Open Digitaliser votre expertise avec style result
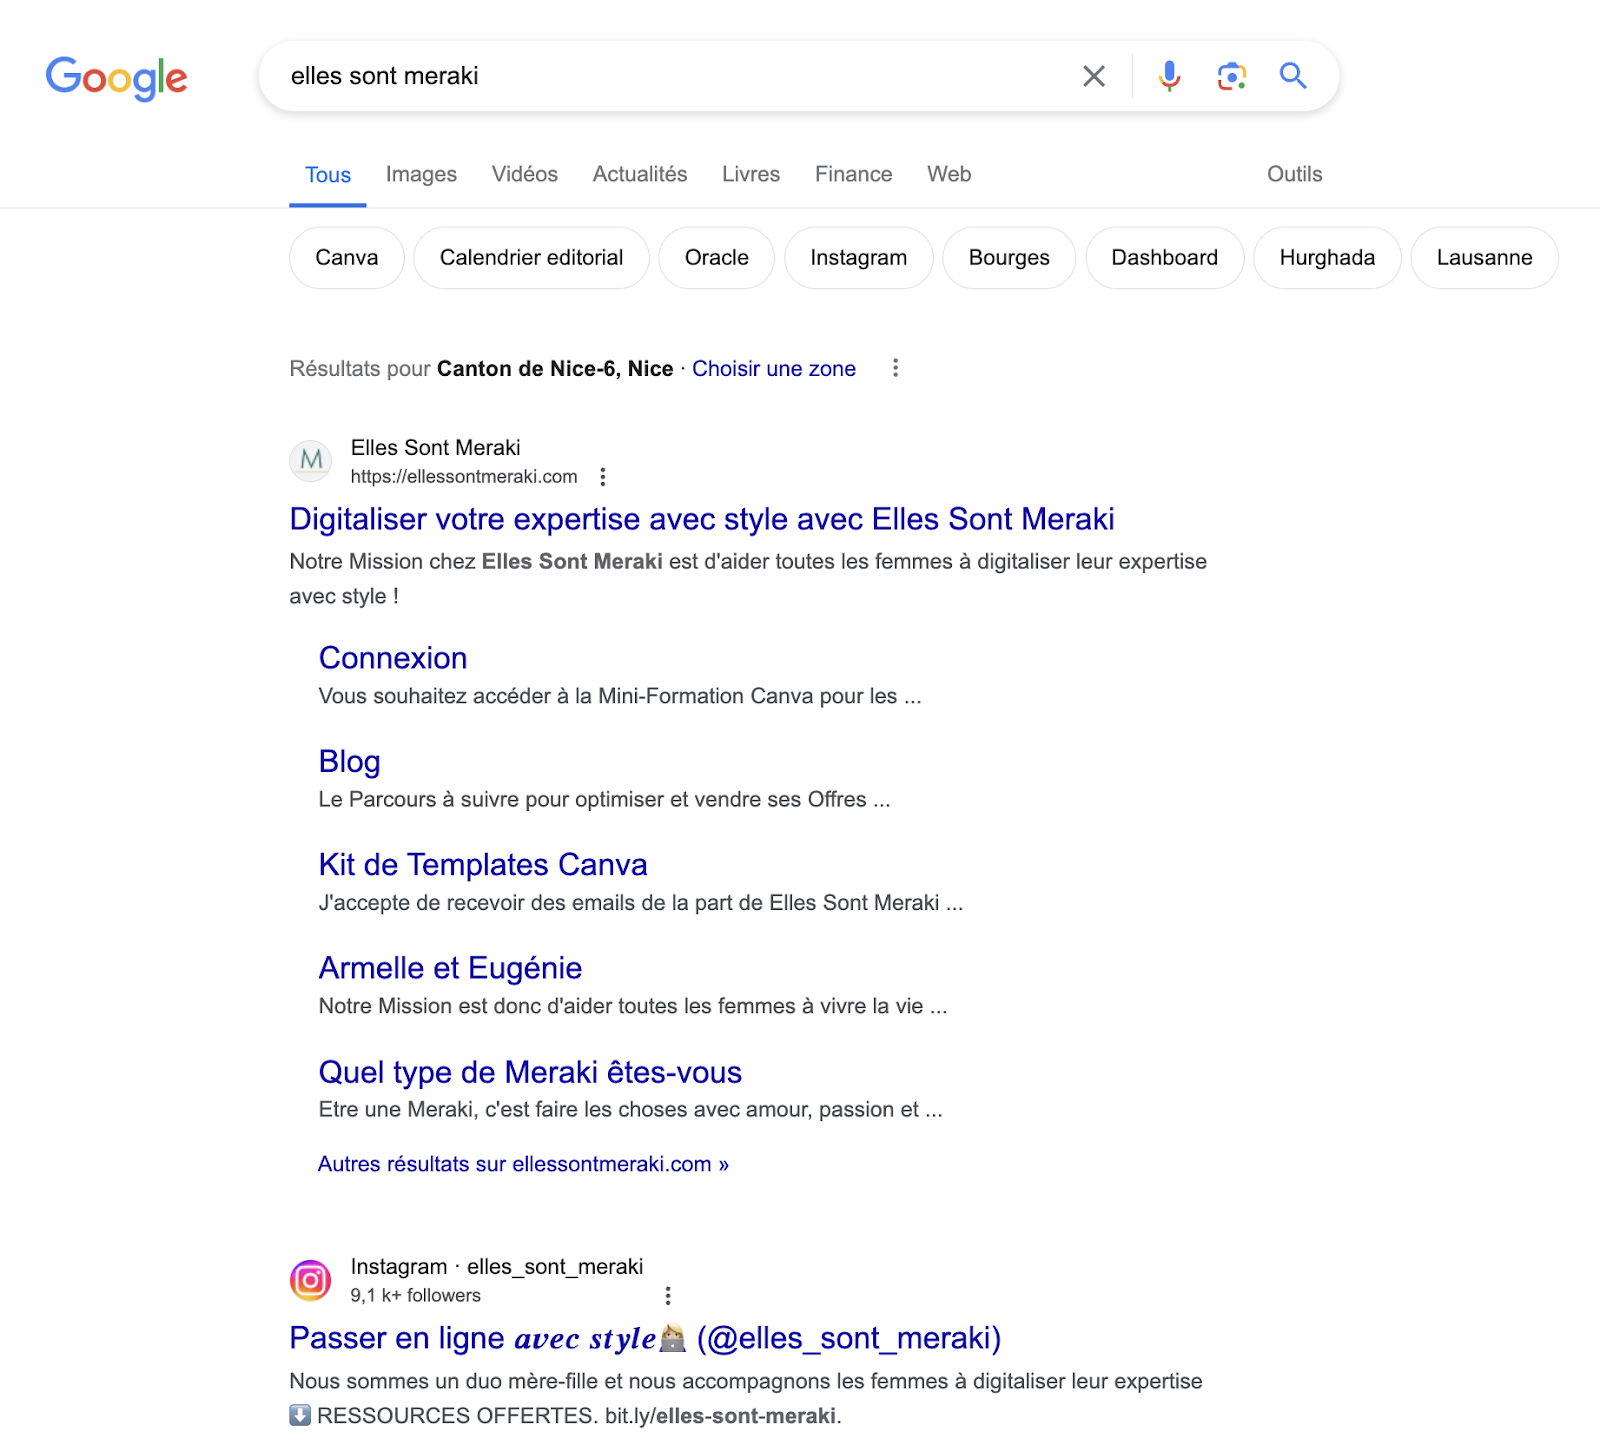Viewport: 1600px width, 1445px height. coord(702,519)
